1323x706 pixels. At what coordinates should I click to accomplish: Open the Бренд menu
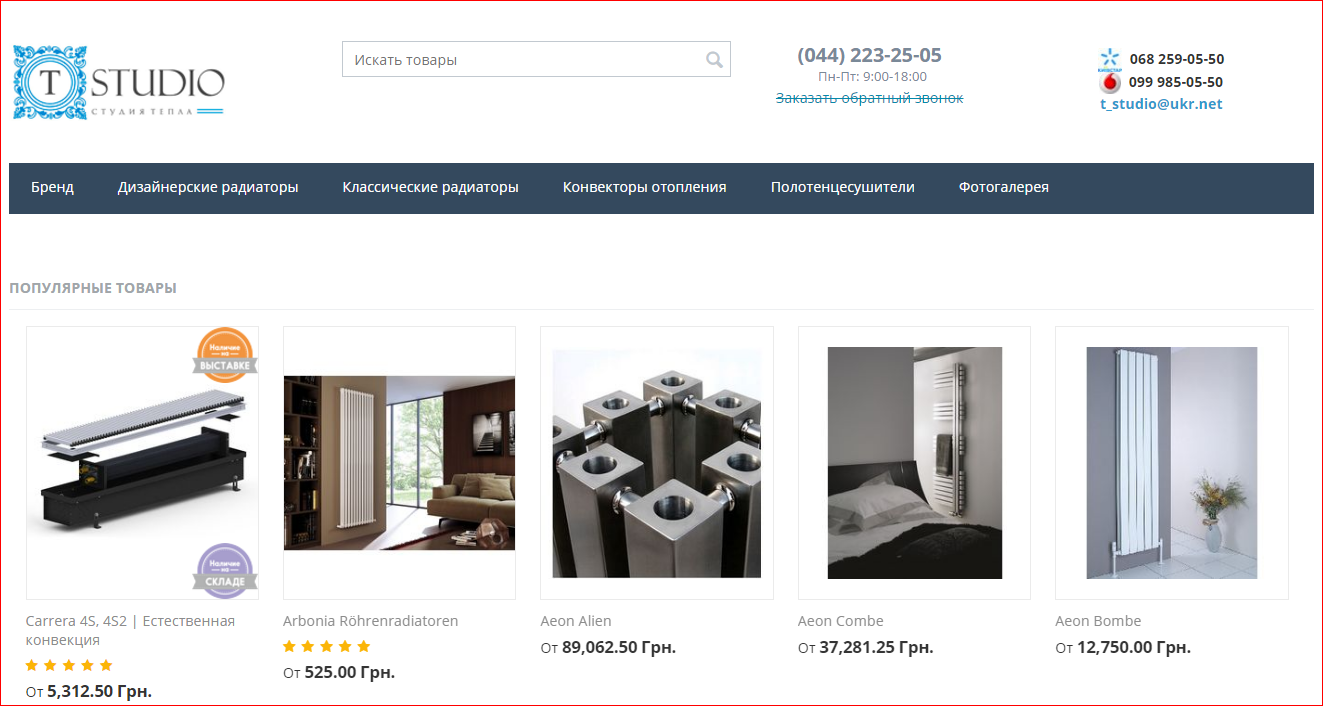pyautogui.click(x=52, y=187)
